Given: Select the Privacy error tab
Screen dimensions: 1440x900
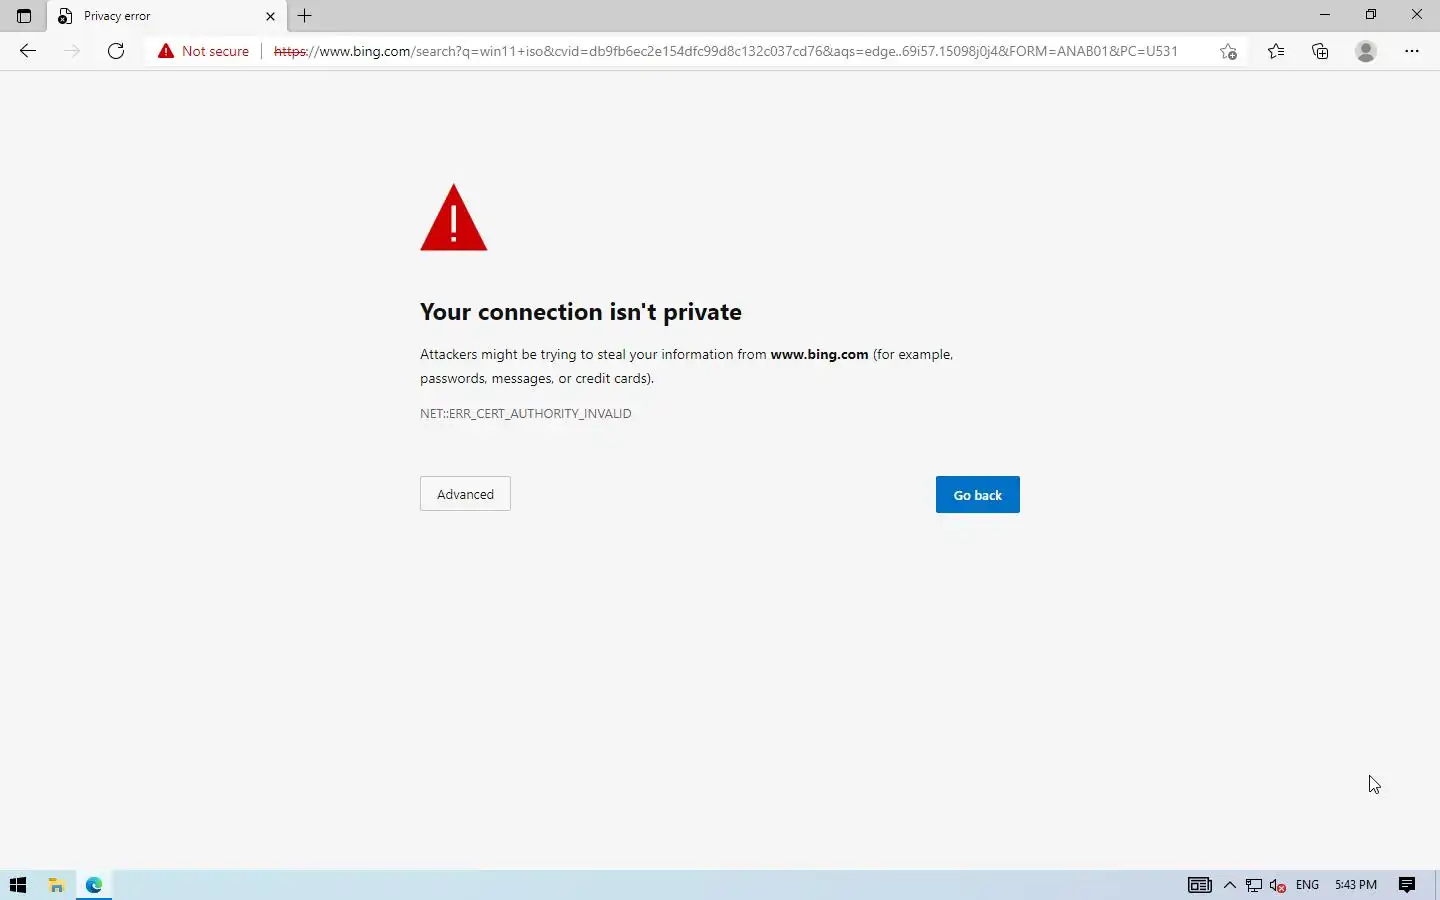Looking at the screenshot, I should (166, 16).
